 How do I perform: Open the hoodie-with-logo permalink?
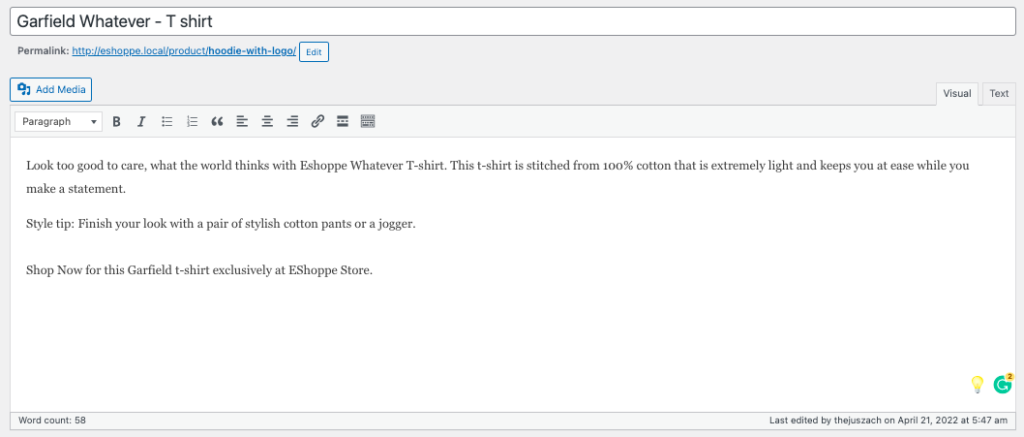[184, 50]
